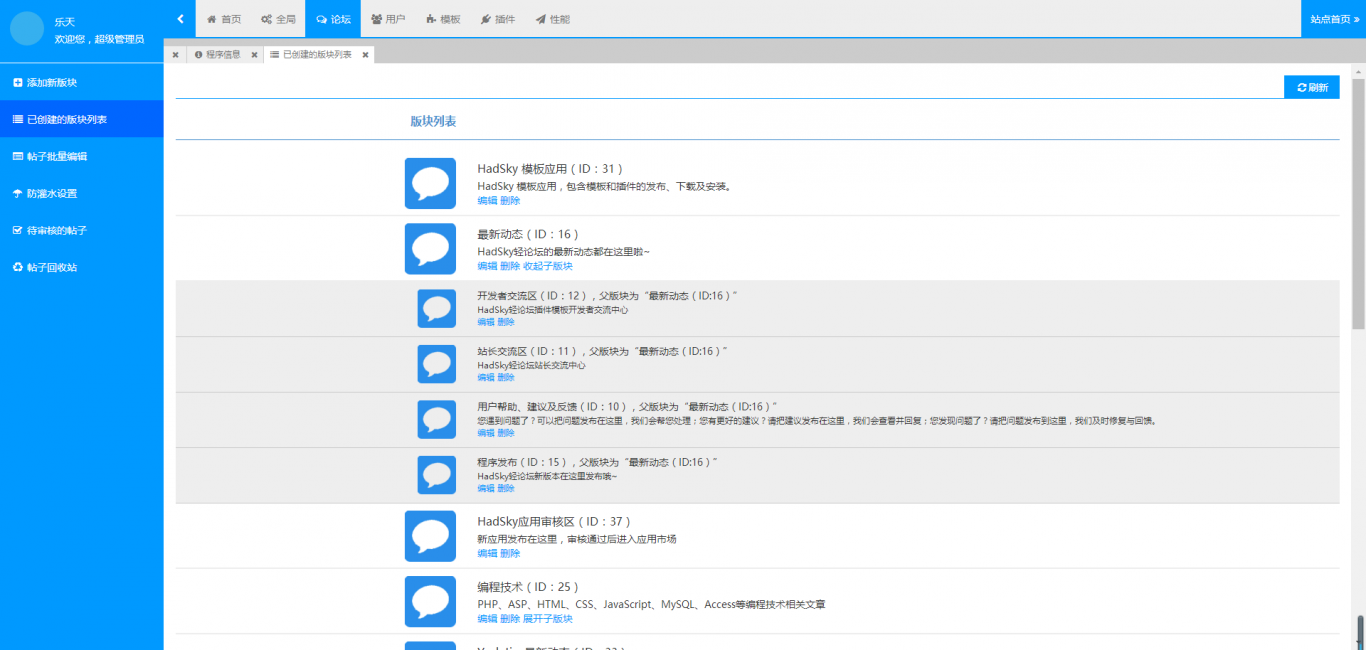1366x650 pixels.
Task: Go to 站点首页 site homepage
Action: click(1333, 19)
